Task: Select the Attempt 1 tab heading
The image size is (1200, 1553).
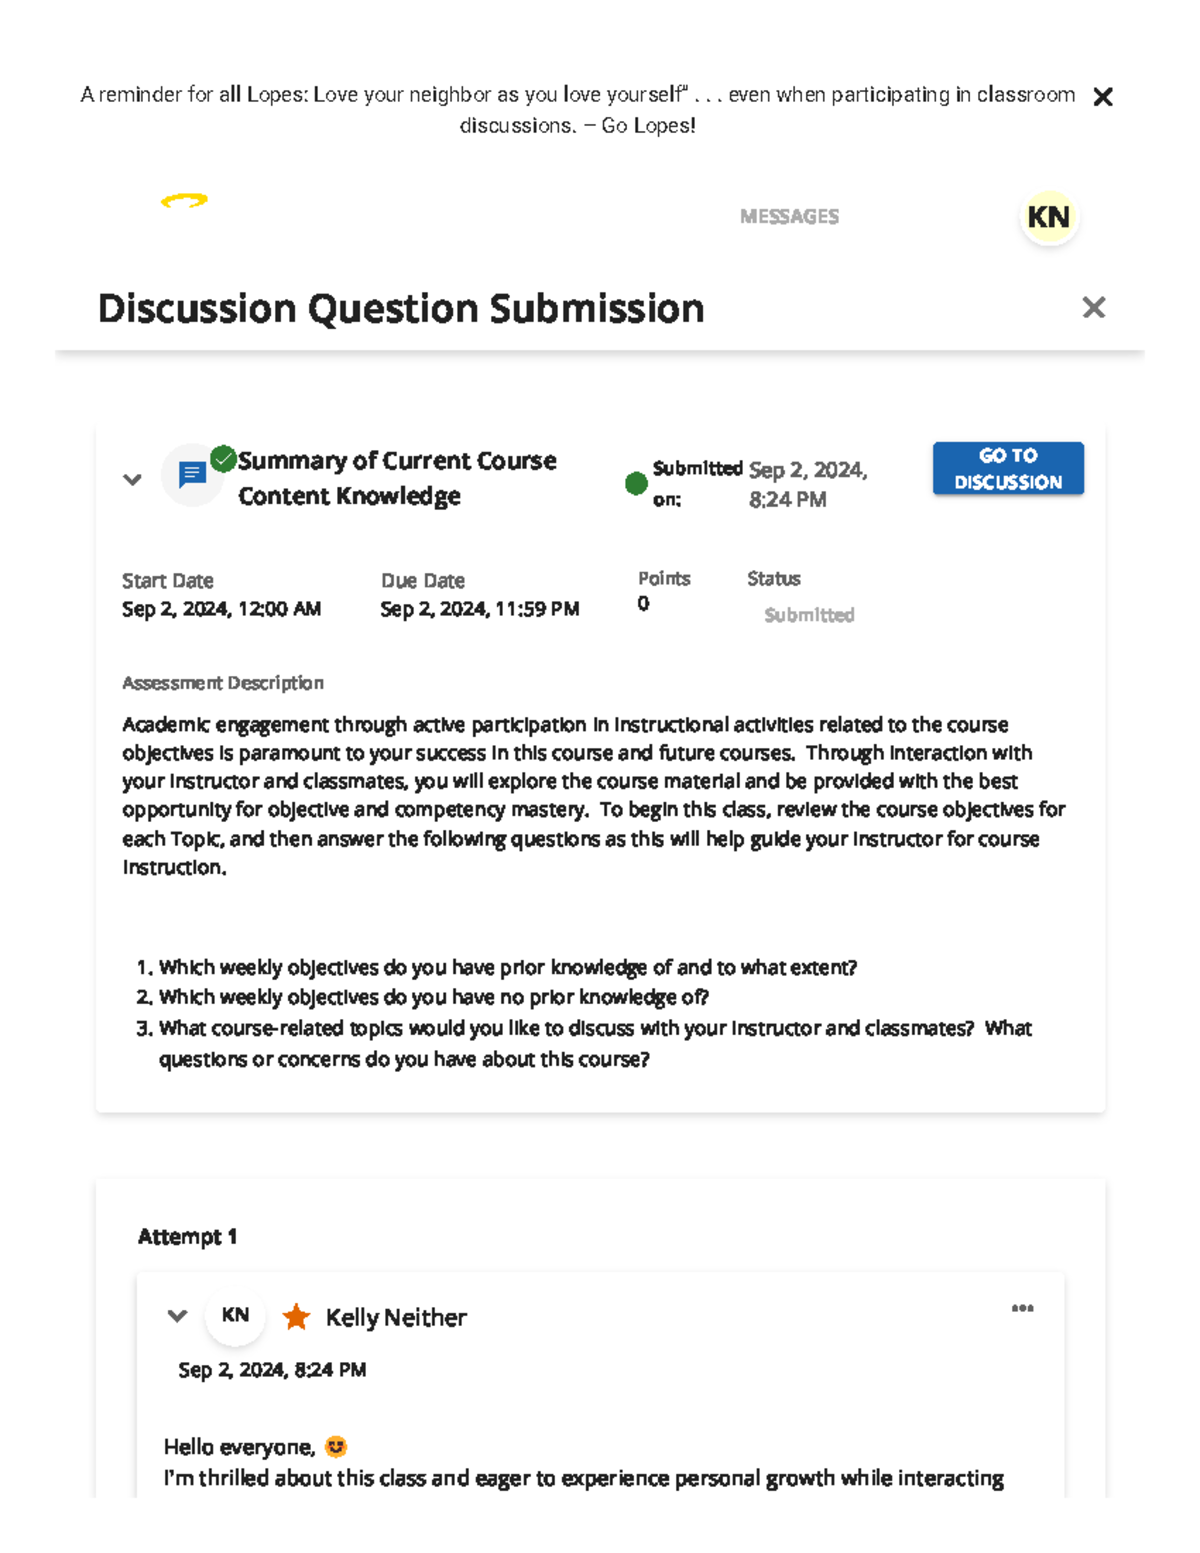Action: pyautogui.click(x=187, y=1236)
